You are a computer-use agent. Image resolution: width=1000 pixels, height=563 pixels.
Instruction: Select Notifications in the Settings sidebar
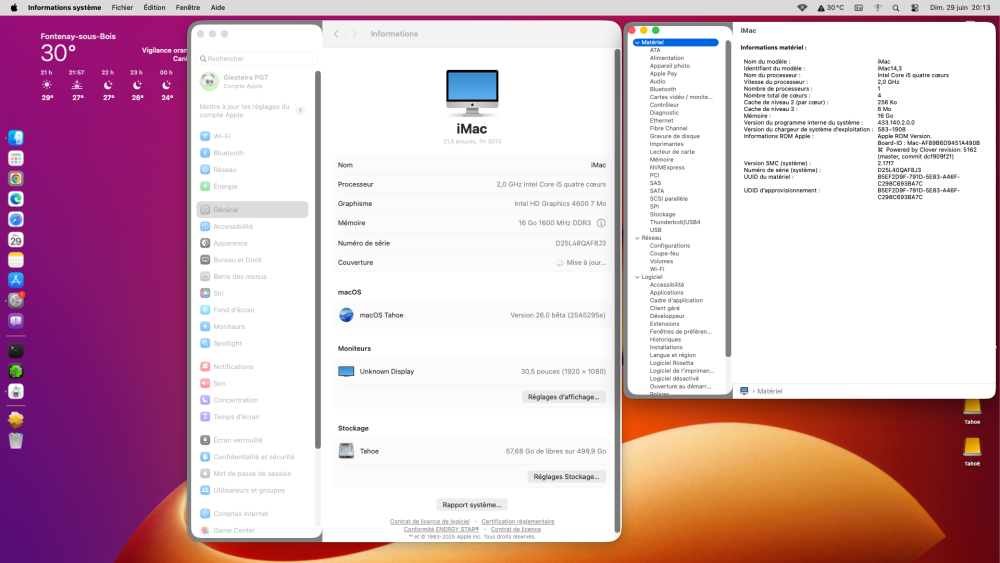(253, 367)
